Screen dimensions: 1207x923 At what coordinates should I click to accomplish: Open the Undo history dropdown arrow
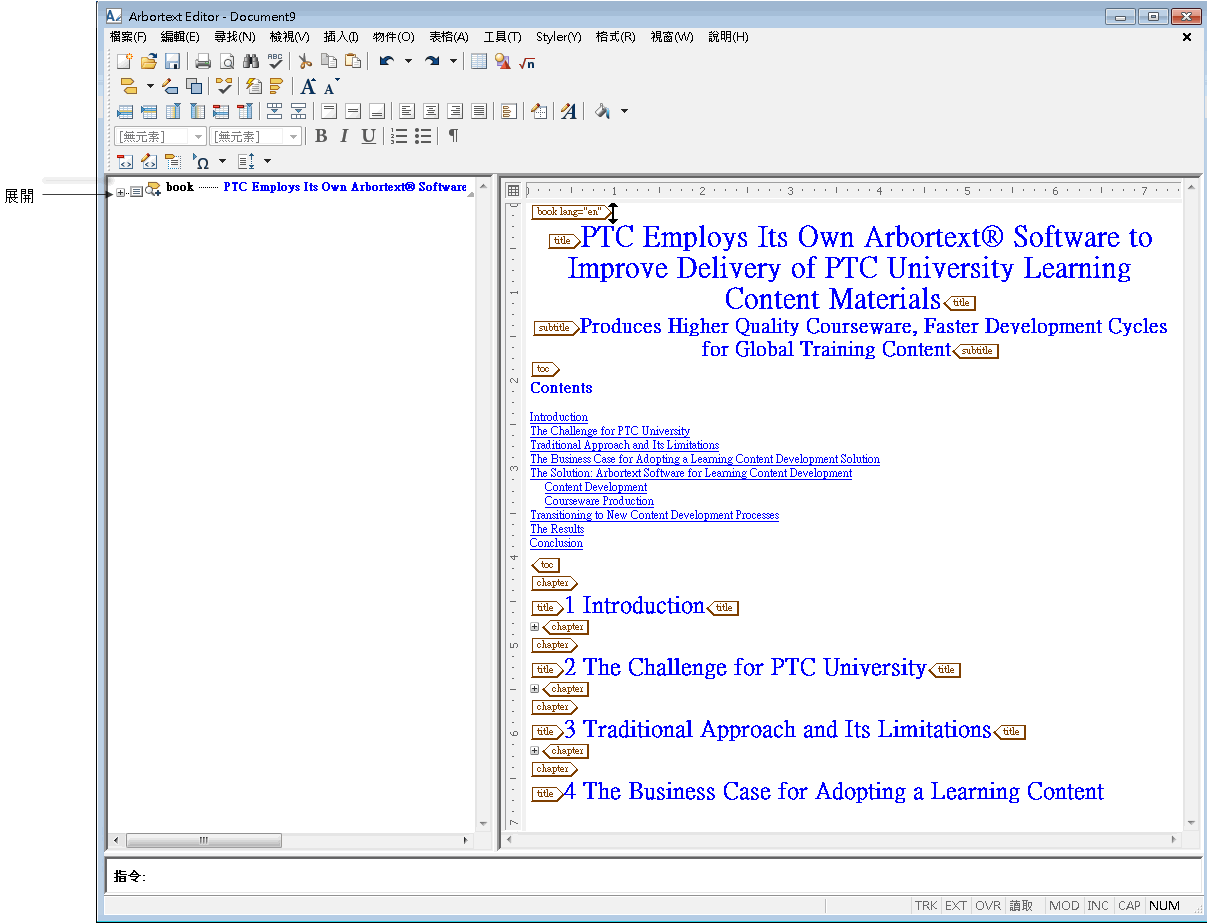click(x=406, y=61)
